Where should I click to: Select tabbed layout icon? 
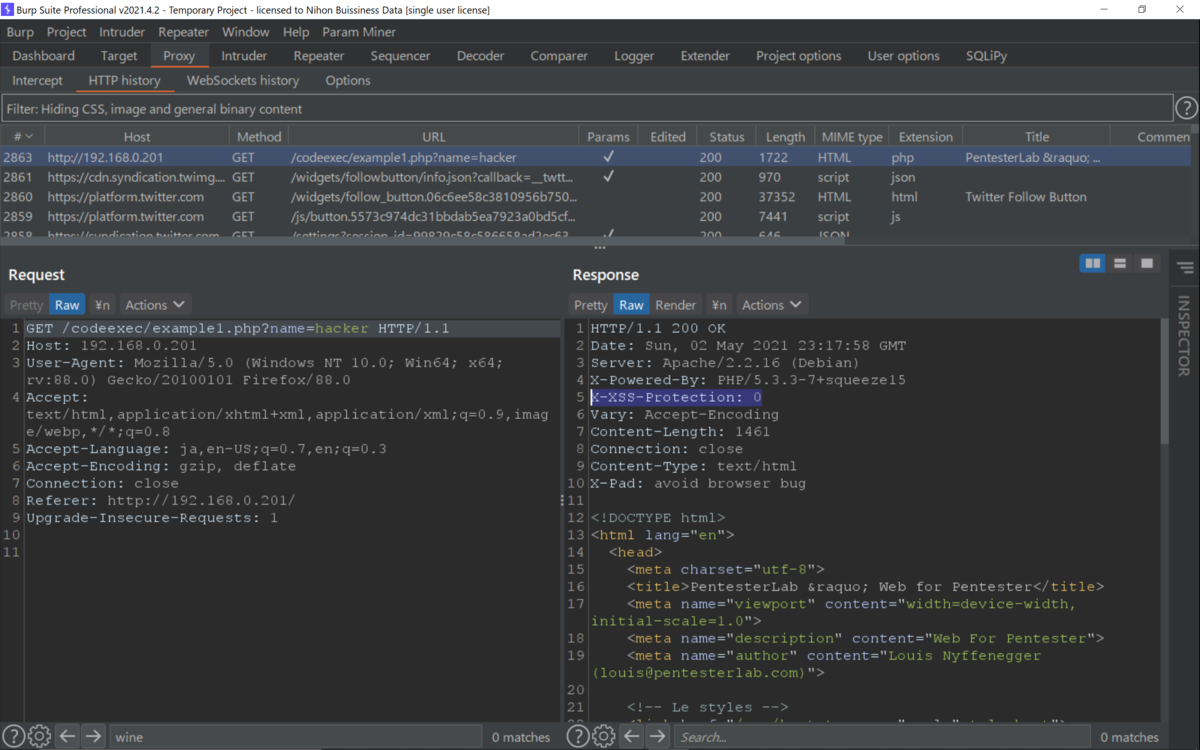(x=1147, y=263)
